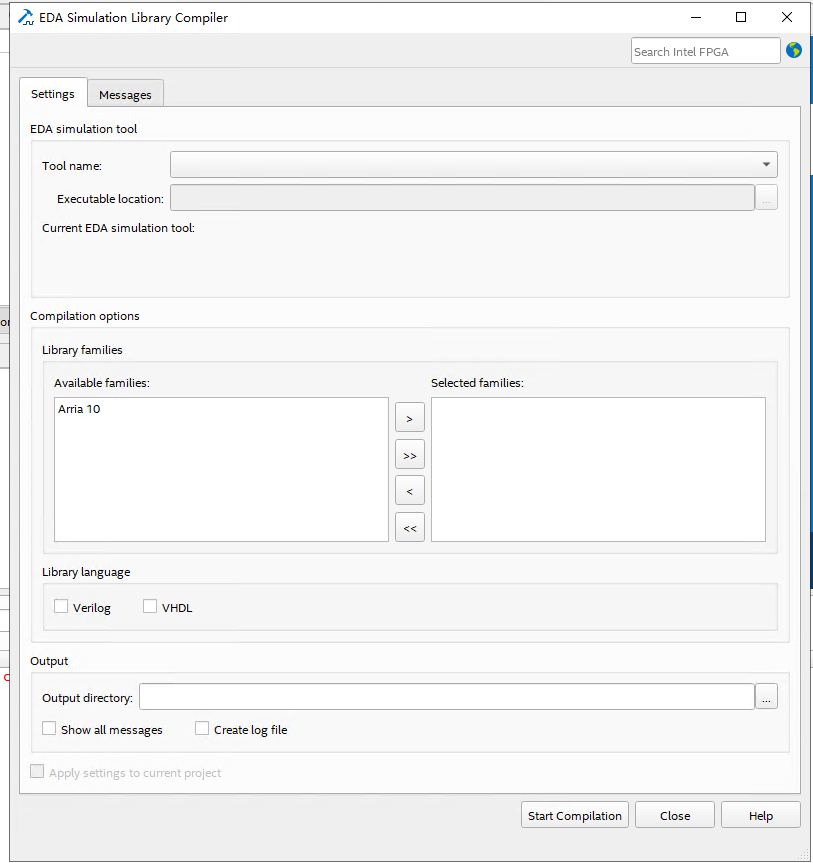
Task: Enable the VHDL library language
Action: [150, 606]
